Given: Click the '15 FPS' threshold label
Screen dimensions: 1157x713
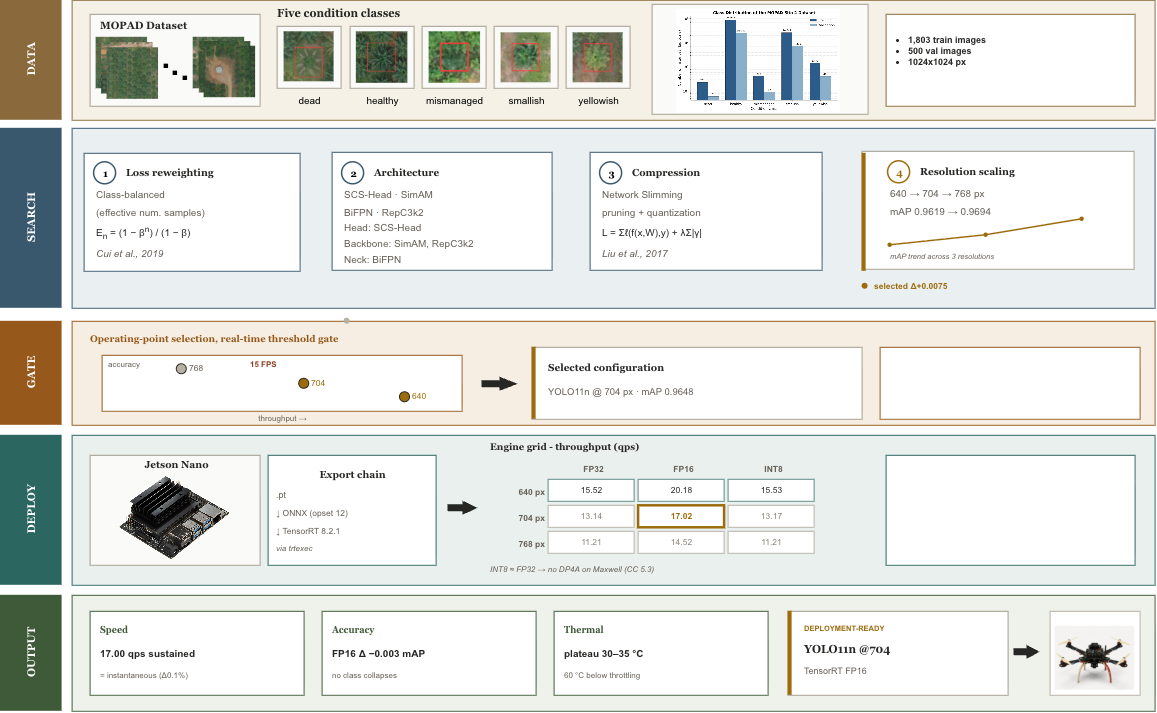Looking at the screenshot, I should pyautogui.click(x=263, y=365).
